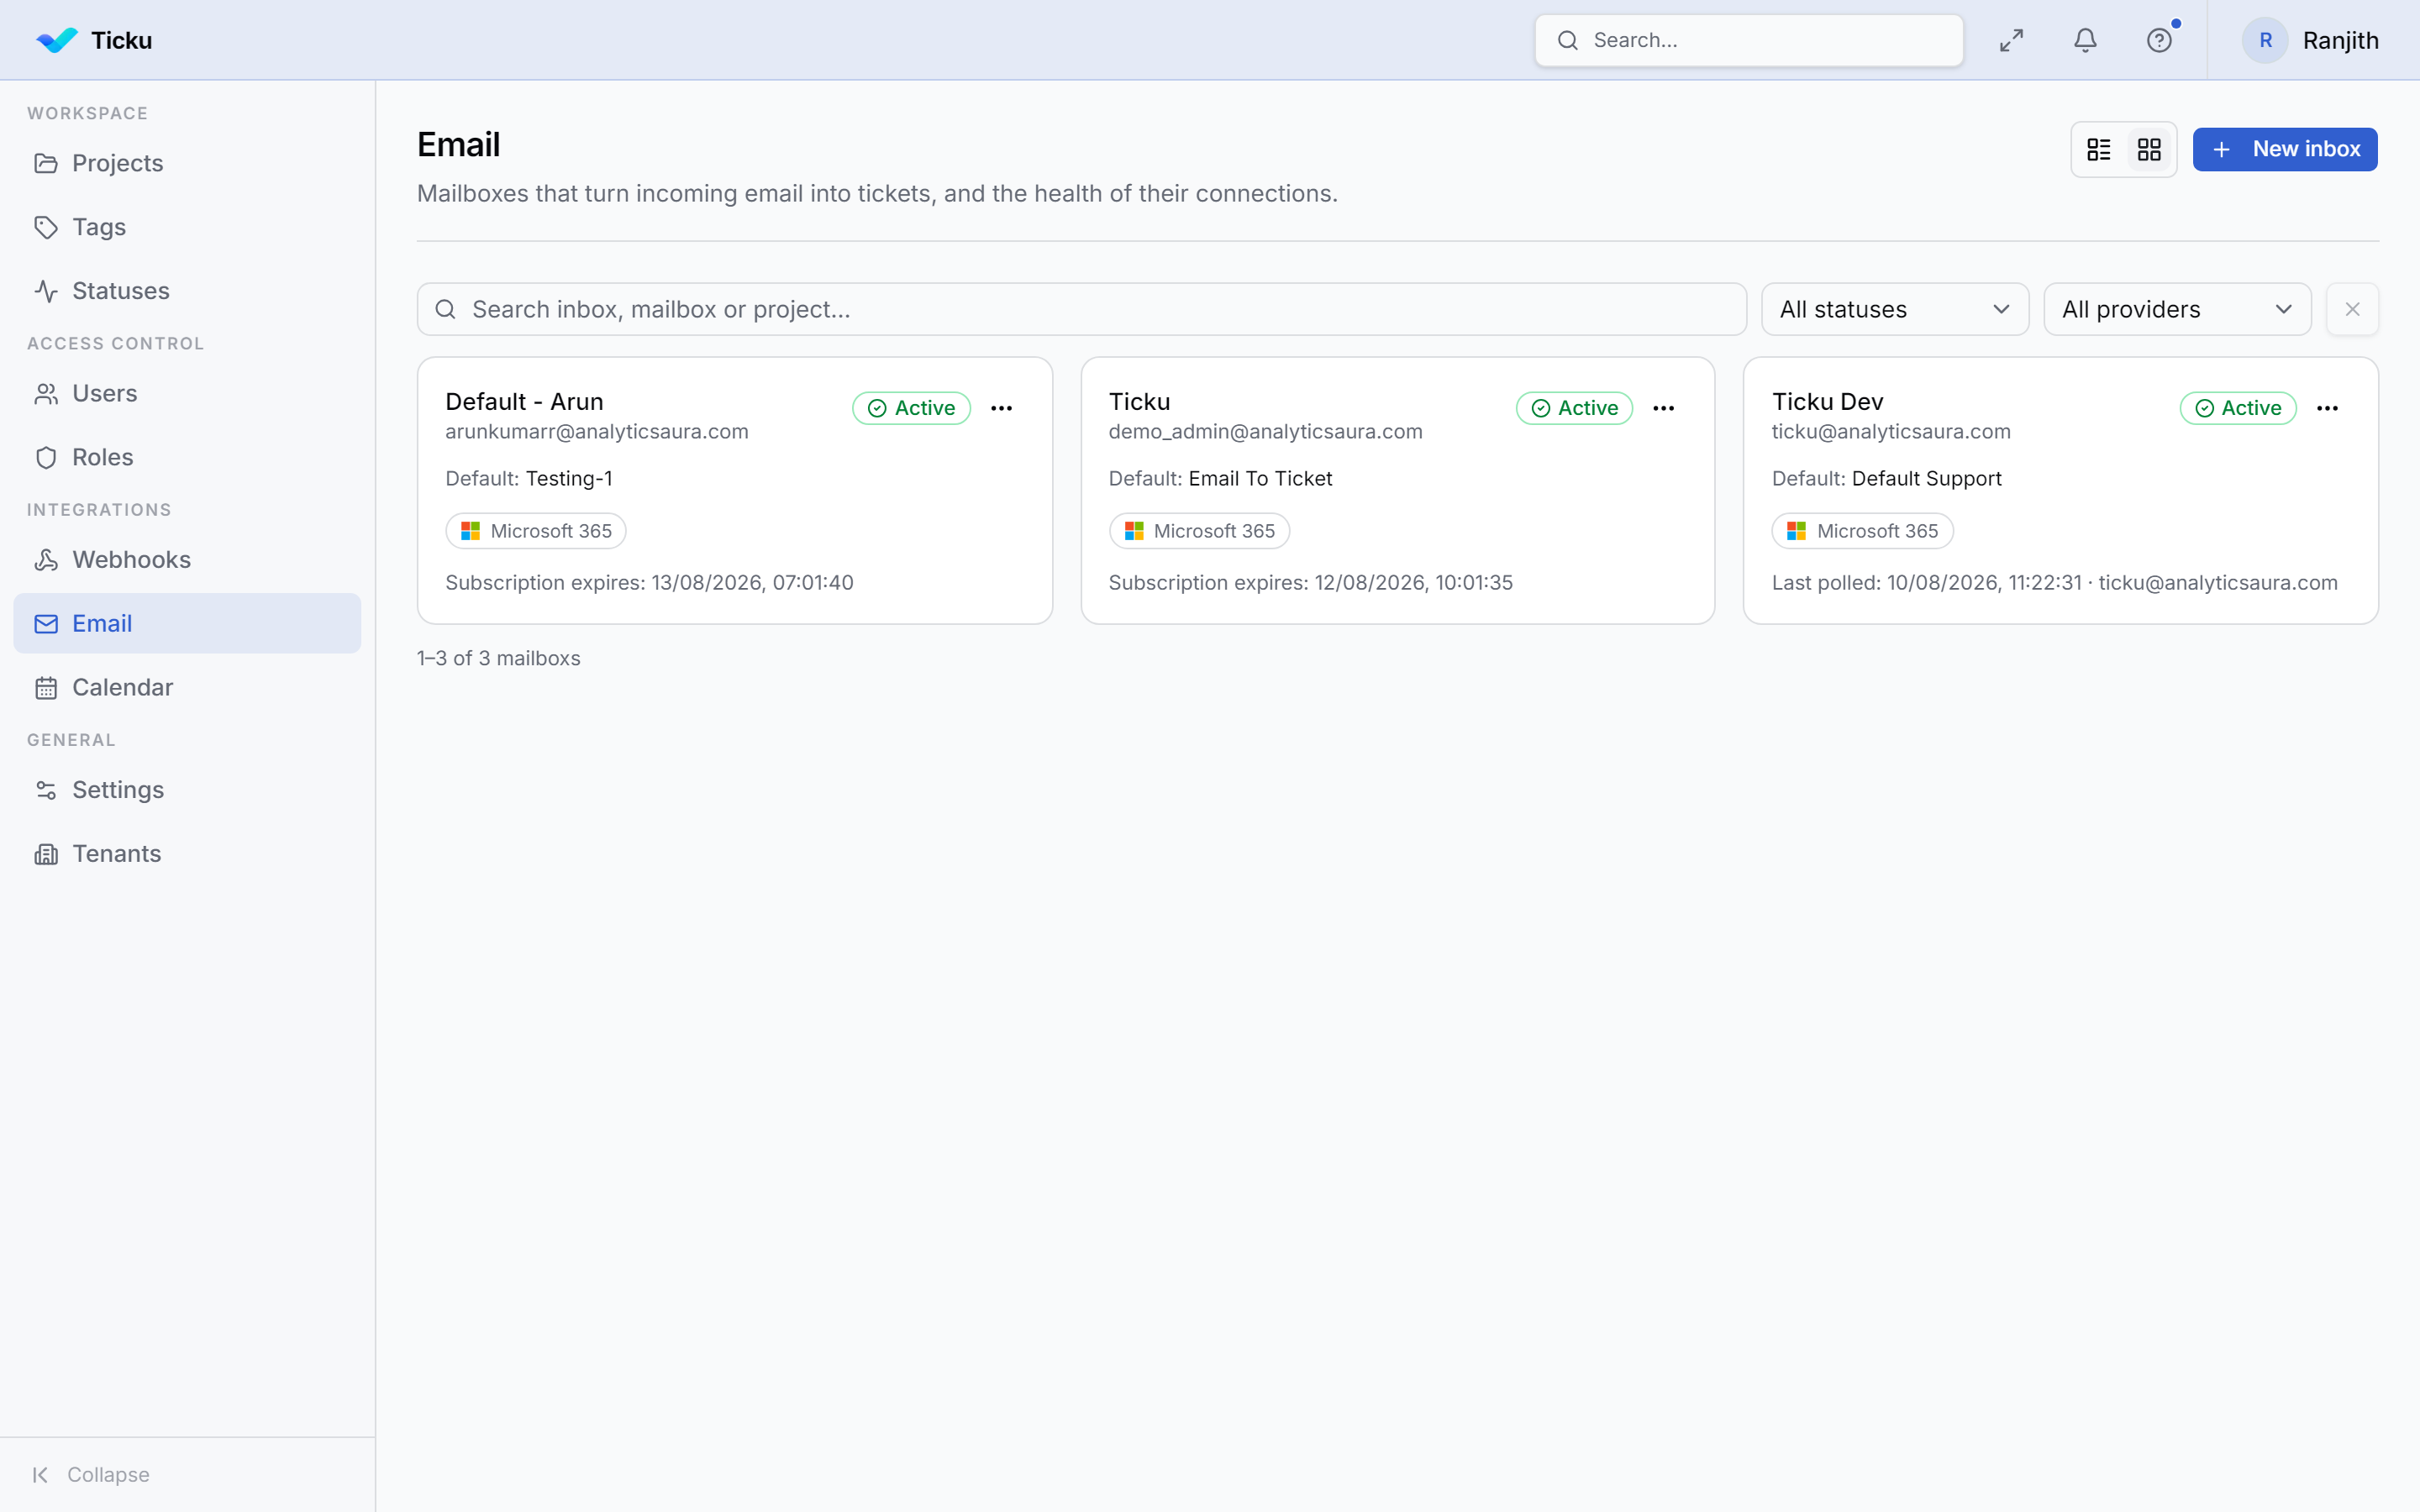Image resolution: width=2420 pixels, height=1512 pixels.
Task: Click Testing-1 default project text
Action: (569, 479)
